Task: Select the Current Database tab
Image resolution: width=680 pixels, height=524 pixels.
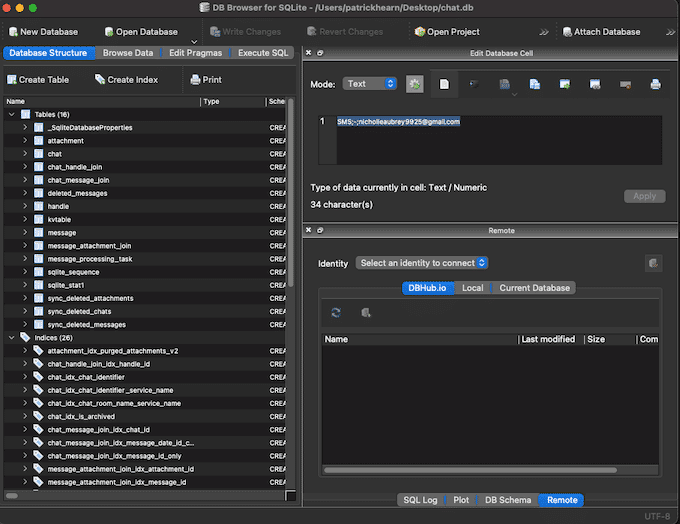Action: click(x=534, y=288)
